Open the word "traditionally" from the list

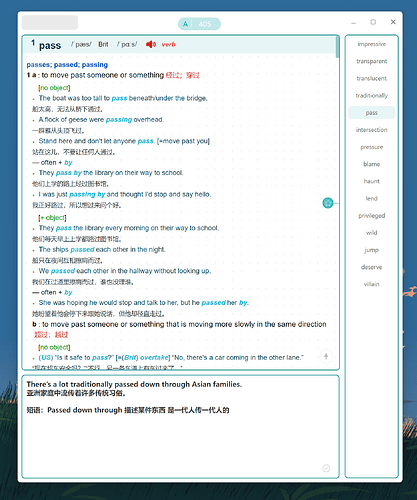(x=371, y=96)
